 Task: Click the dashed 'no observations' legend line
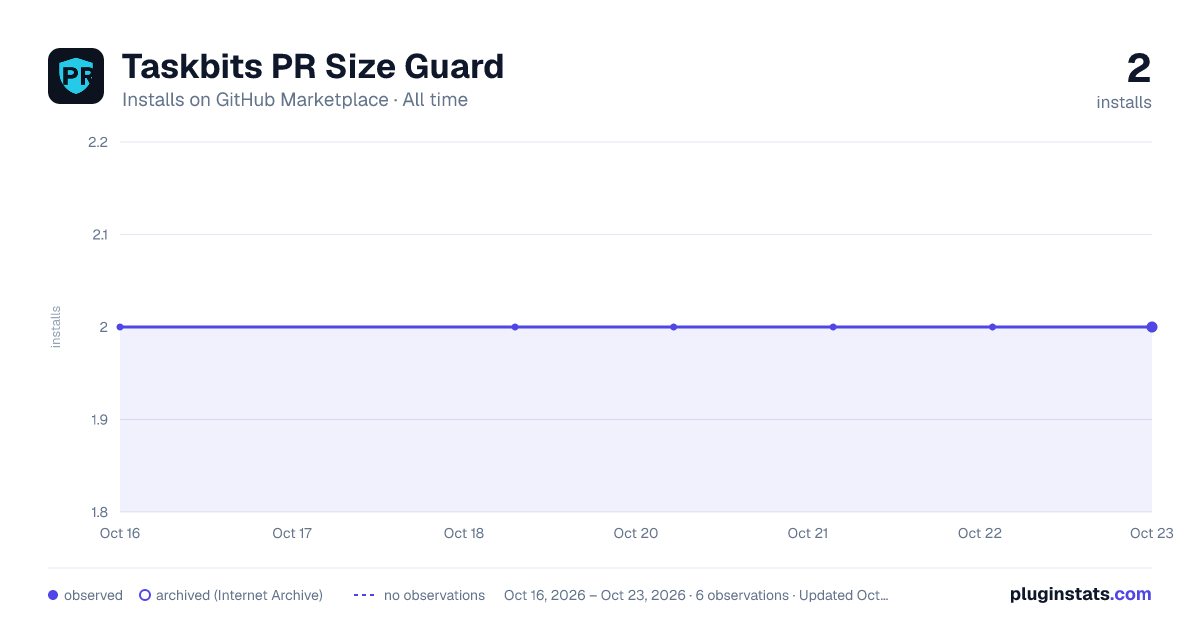364,595
